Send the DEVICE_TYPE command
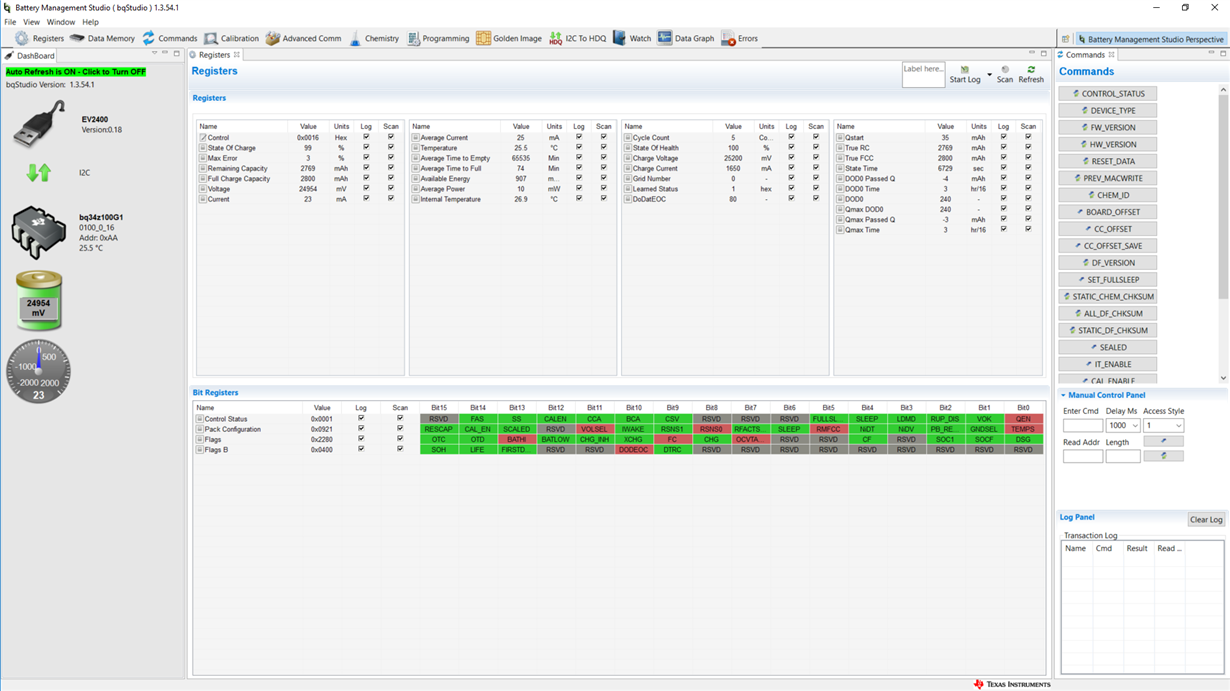 pos(1108,111)
